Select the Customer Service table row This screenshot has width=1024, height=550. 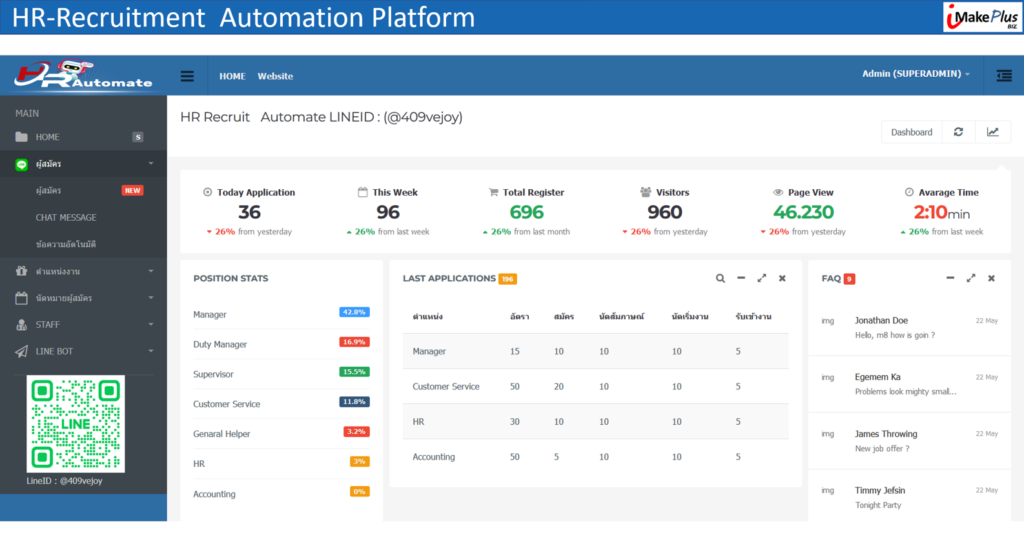595,387
